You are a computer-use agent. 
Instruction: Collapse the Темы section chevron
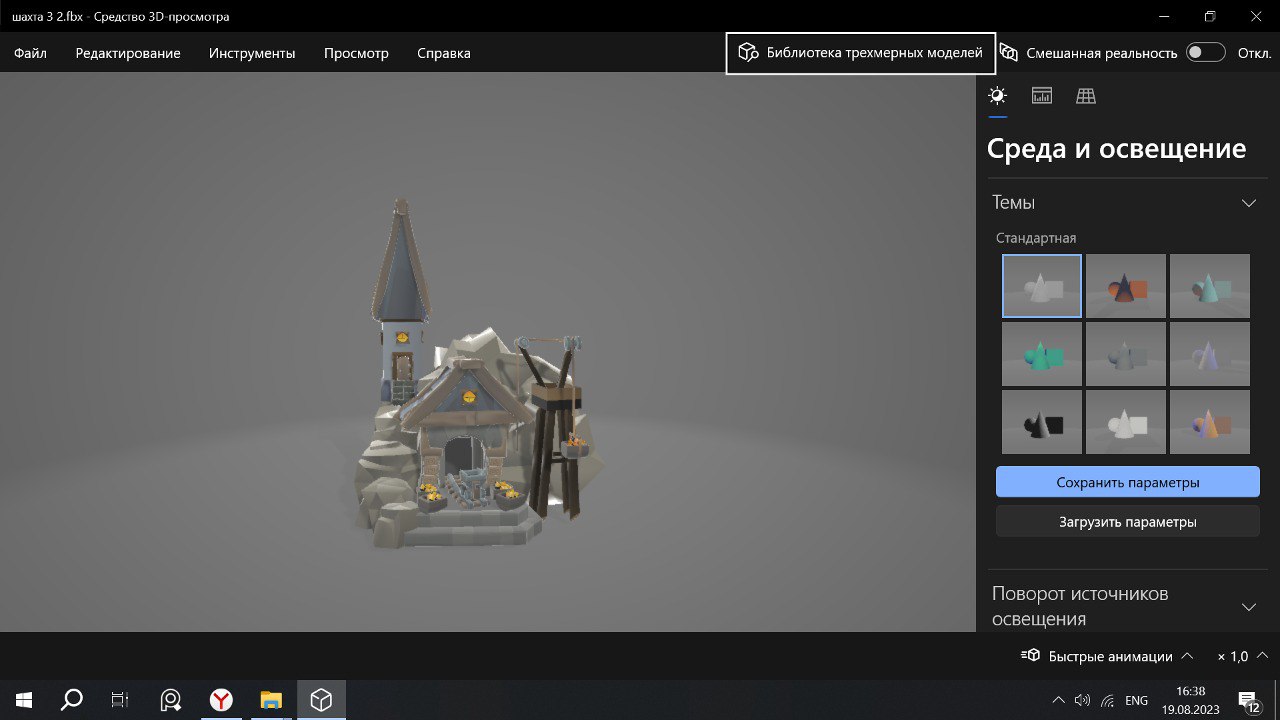click(x=1249, y=203)
